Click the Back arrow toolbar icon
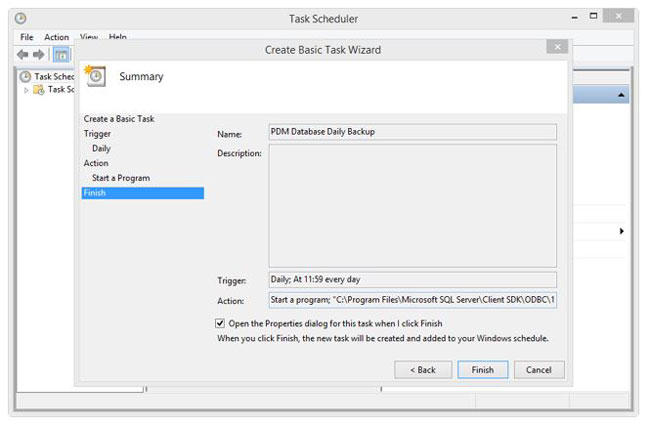This screenshot has height=426, width=650. pos(23,54)
